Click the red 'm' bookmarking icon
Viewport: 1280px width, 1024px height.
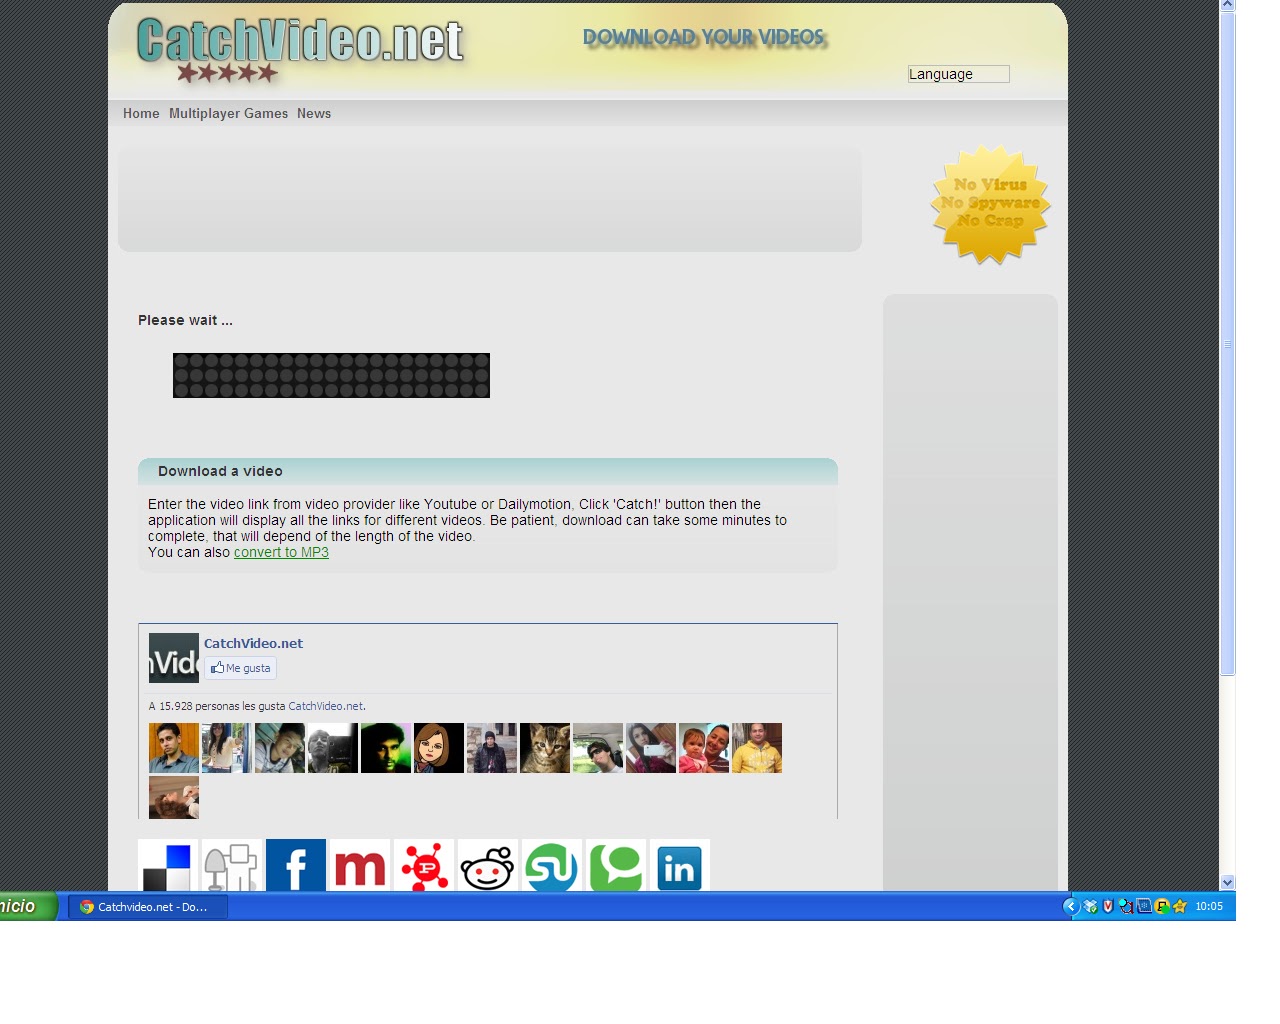(359, 866)
